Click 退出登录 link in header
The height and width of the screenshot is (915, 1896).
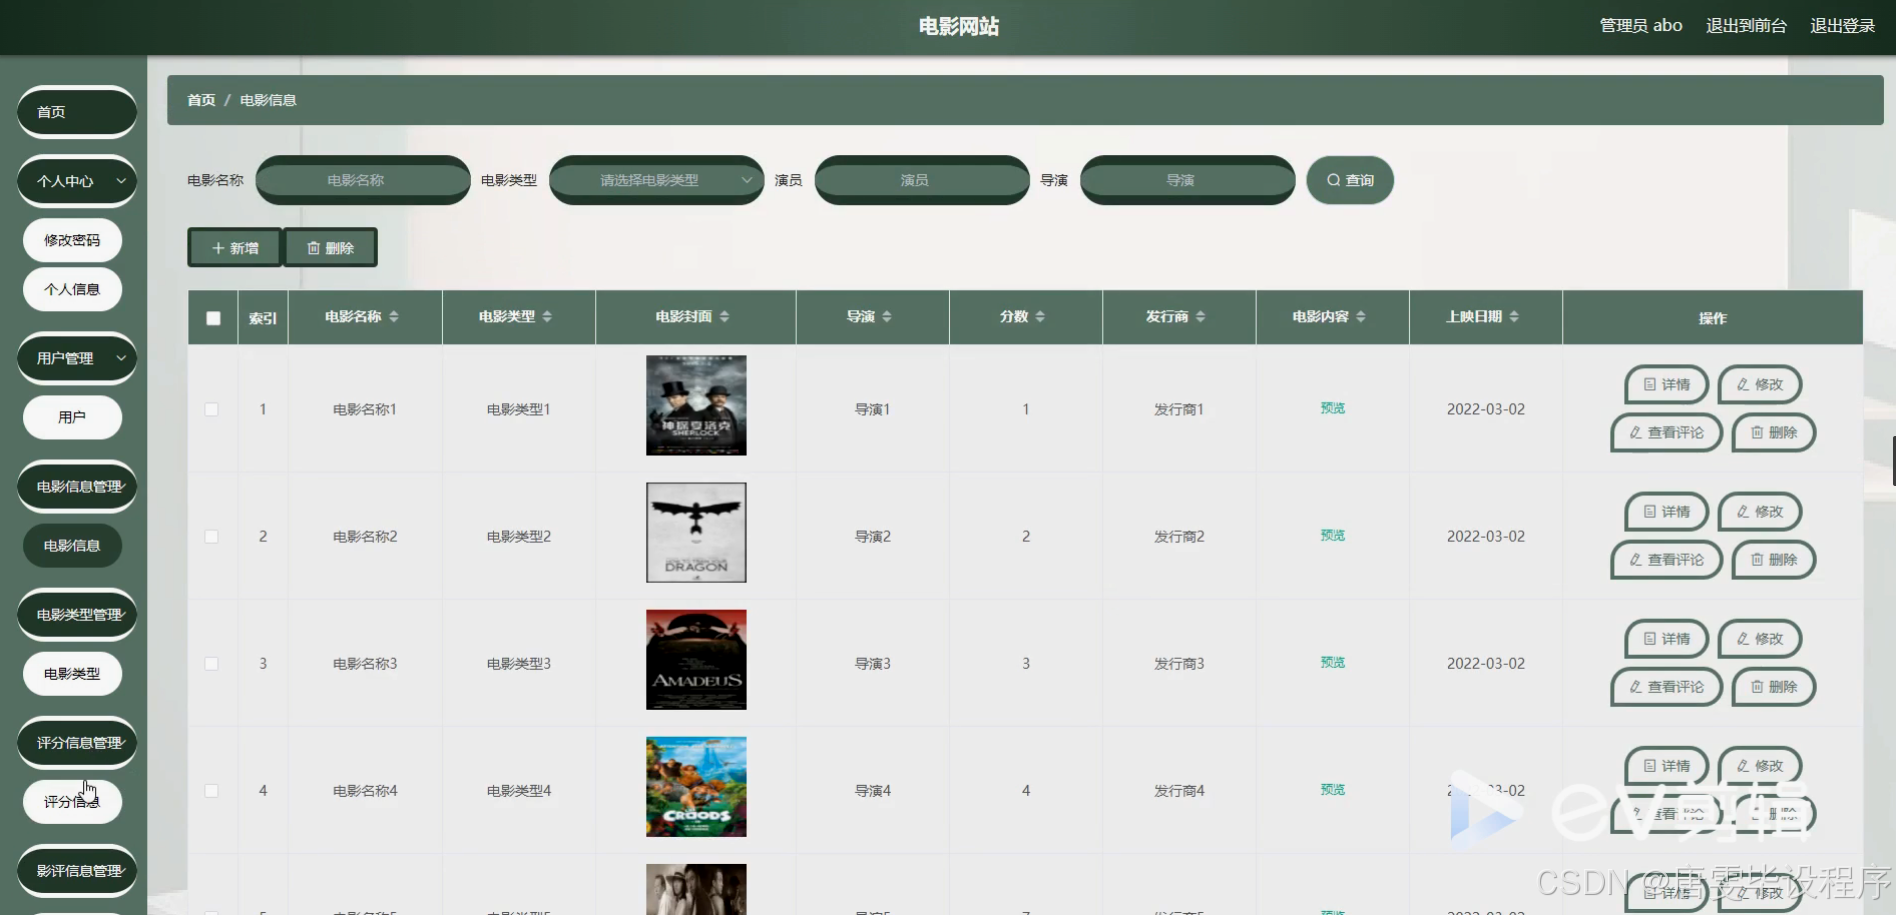pyautogui.click(x=1842, y=26)
